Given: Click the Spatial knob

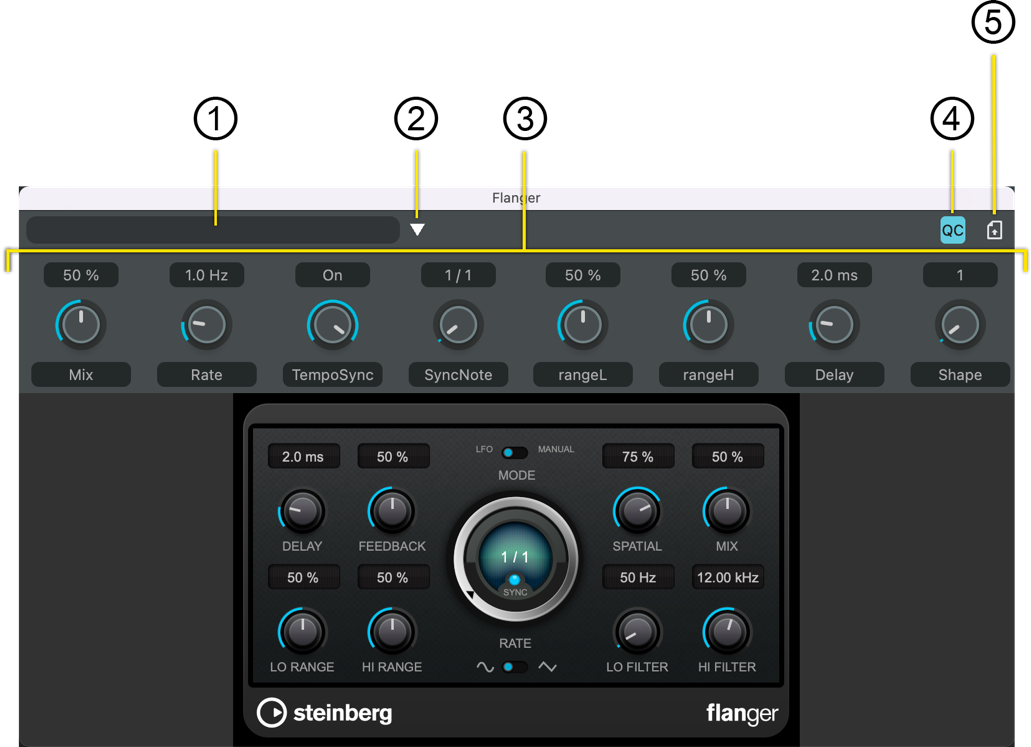Looking at the screenshot, I should pyautogui.click(x=637, y=512).
